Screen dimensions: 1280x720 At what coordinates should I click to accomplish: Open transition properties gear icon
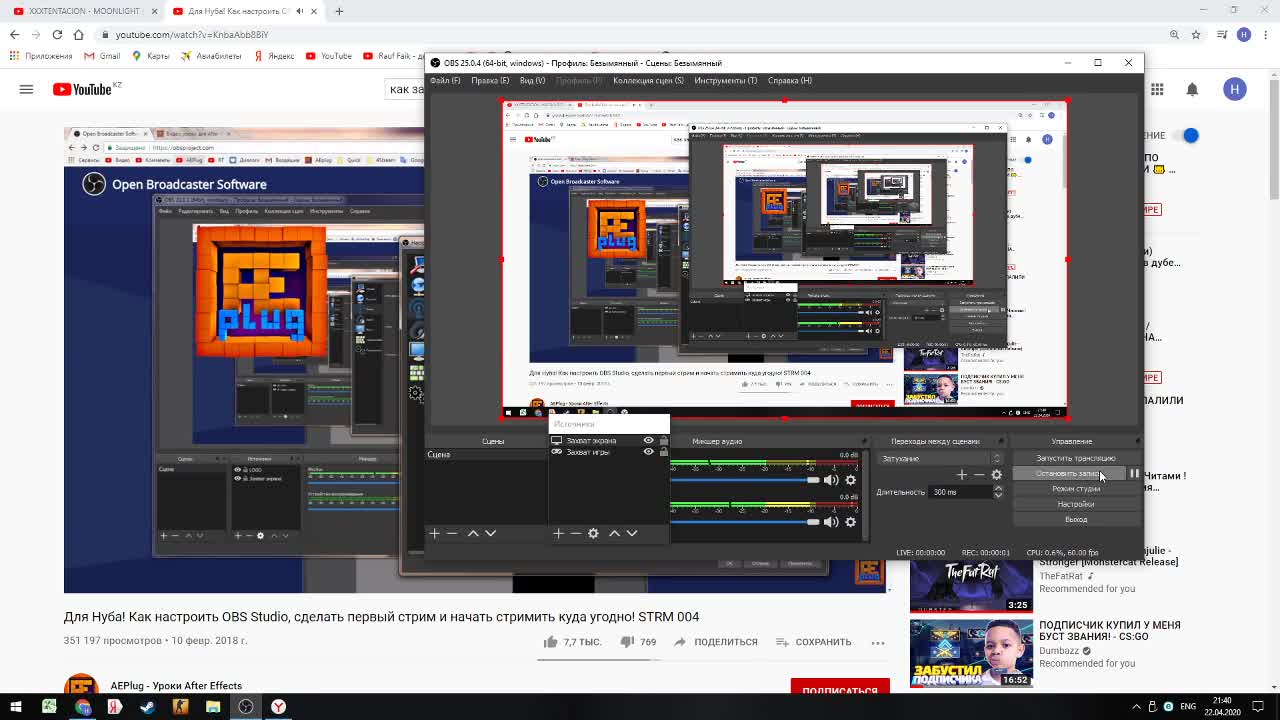pos(996,475)
